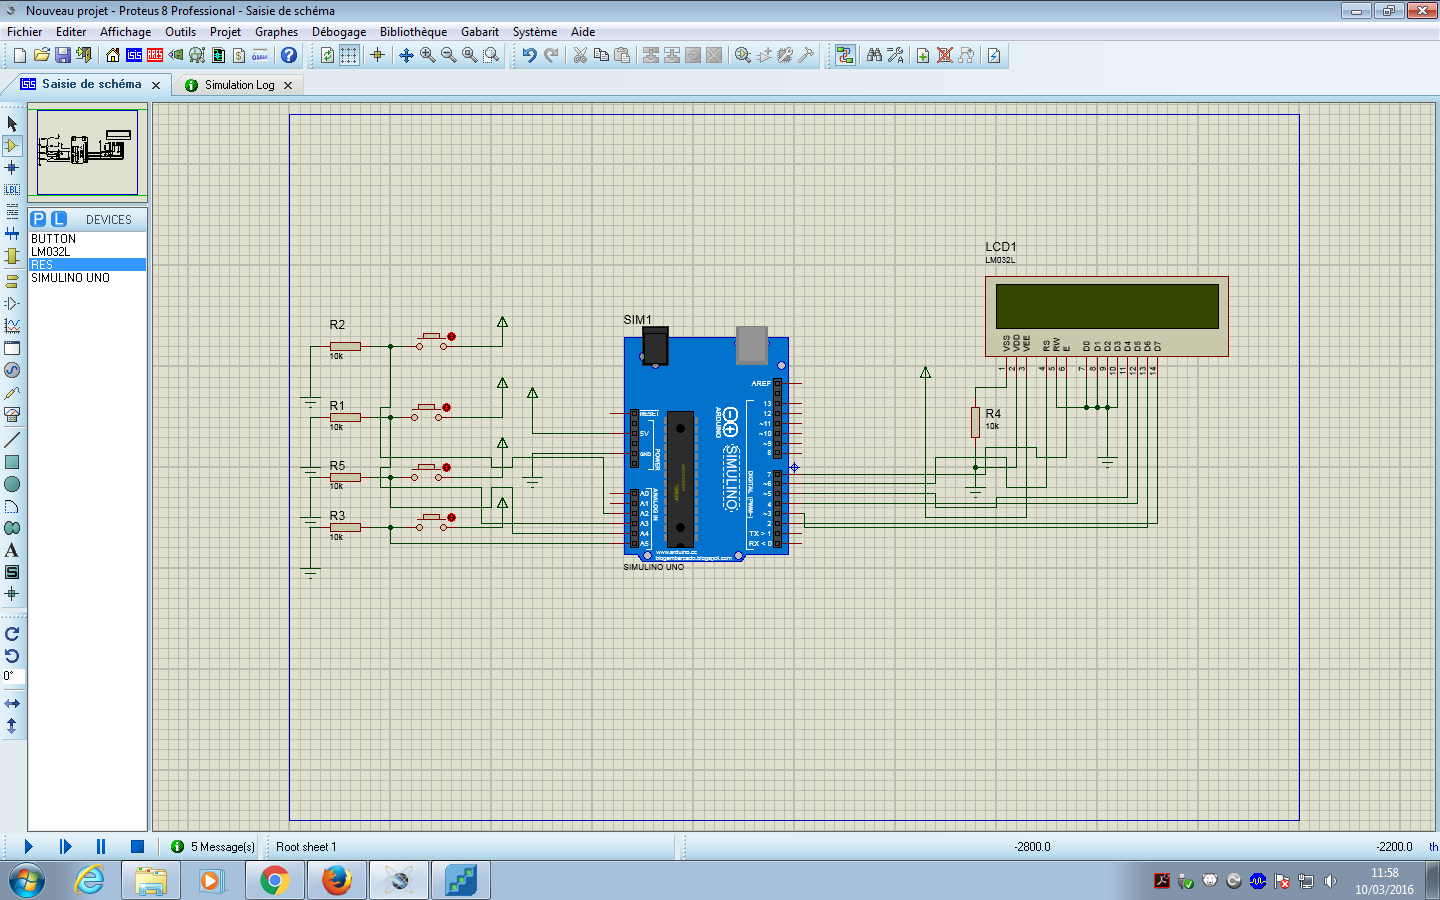This screenshot has height=900, width=1440.
Task: Undo the last schematic edit
Action: pyautogui.click(x=527, y=55)
